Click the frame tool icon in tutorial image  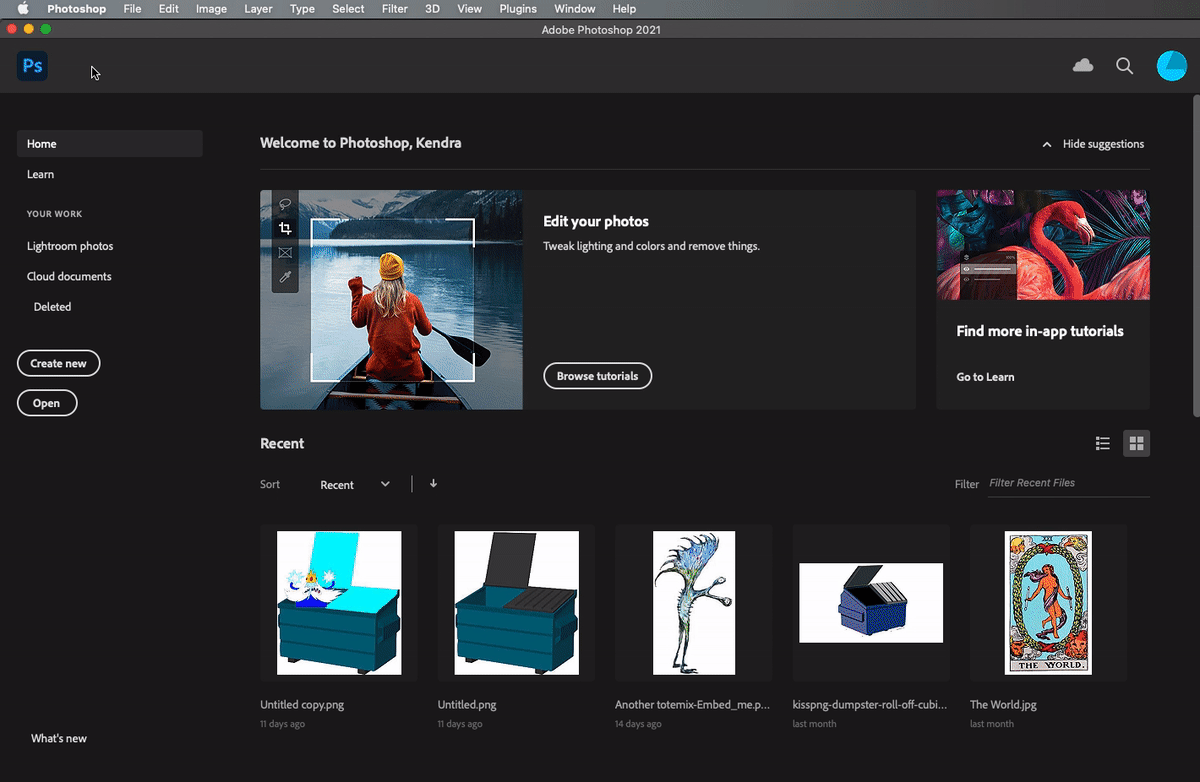[285, 253]
